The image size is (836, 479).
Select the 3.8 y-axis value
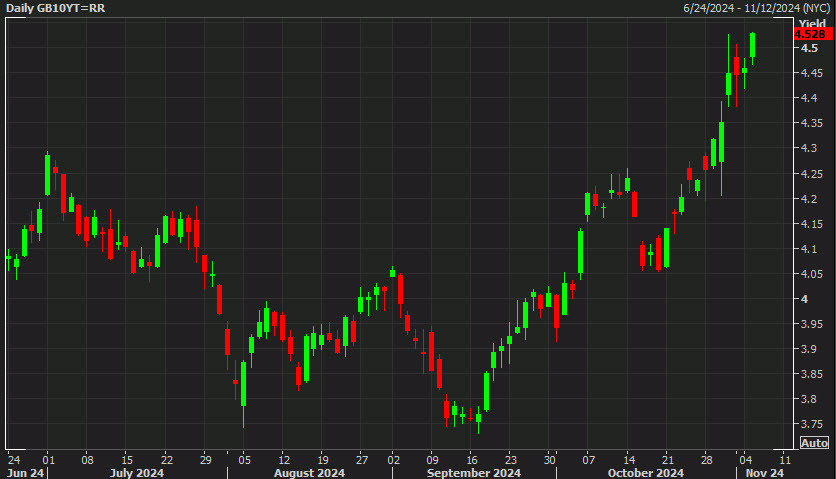(x=809, y=400)
